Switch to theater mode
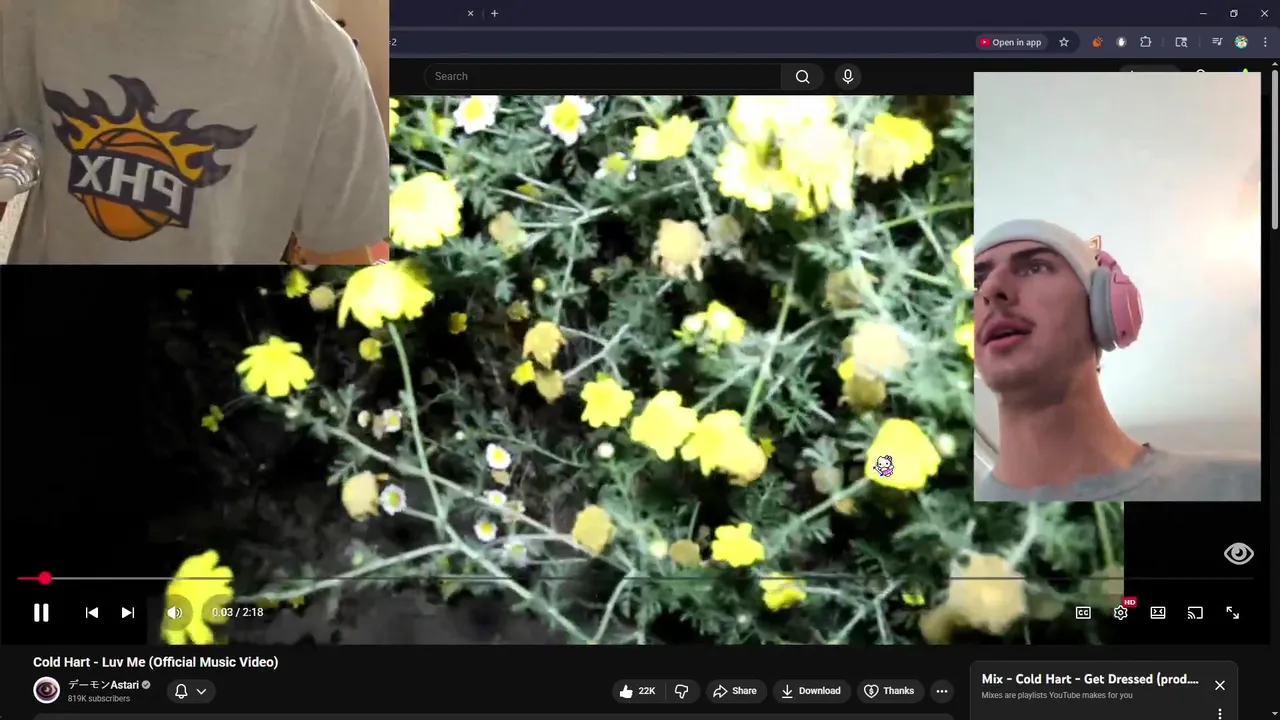Image resolution: width=1280 pixels, height=720 pixels. [1158, 613]
